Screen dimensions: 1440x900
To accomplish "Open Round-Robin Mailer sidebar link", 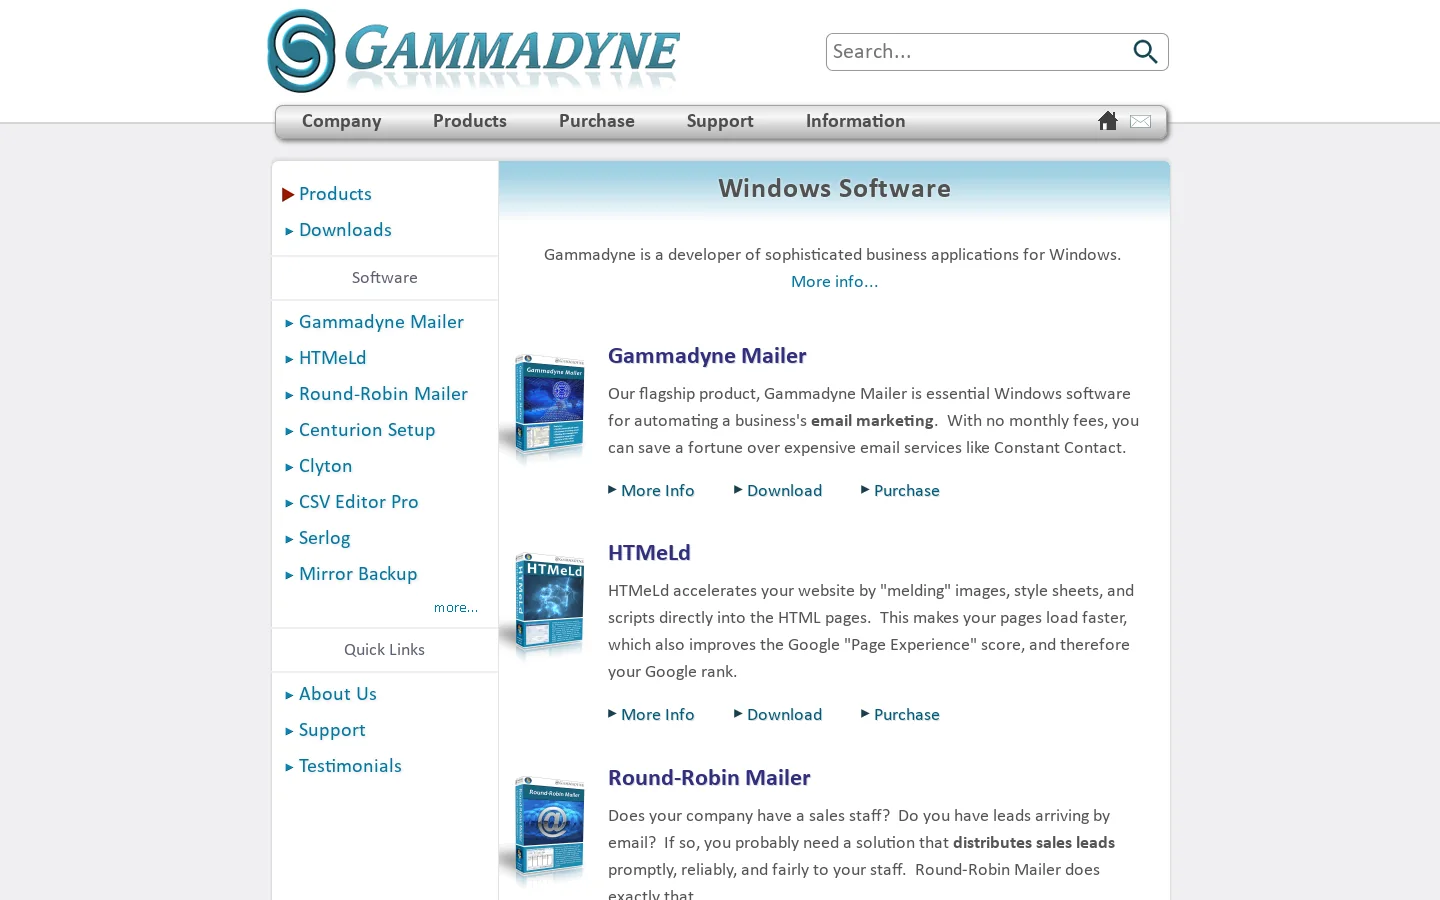I will pos(383,394).
